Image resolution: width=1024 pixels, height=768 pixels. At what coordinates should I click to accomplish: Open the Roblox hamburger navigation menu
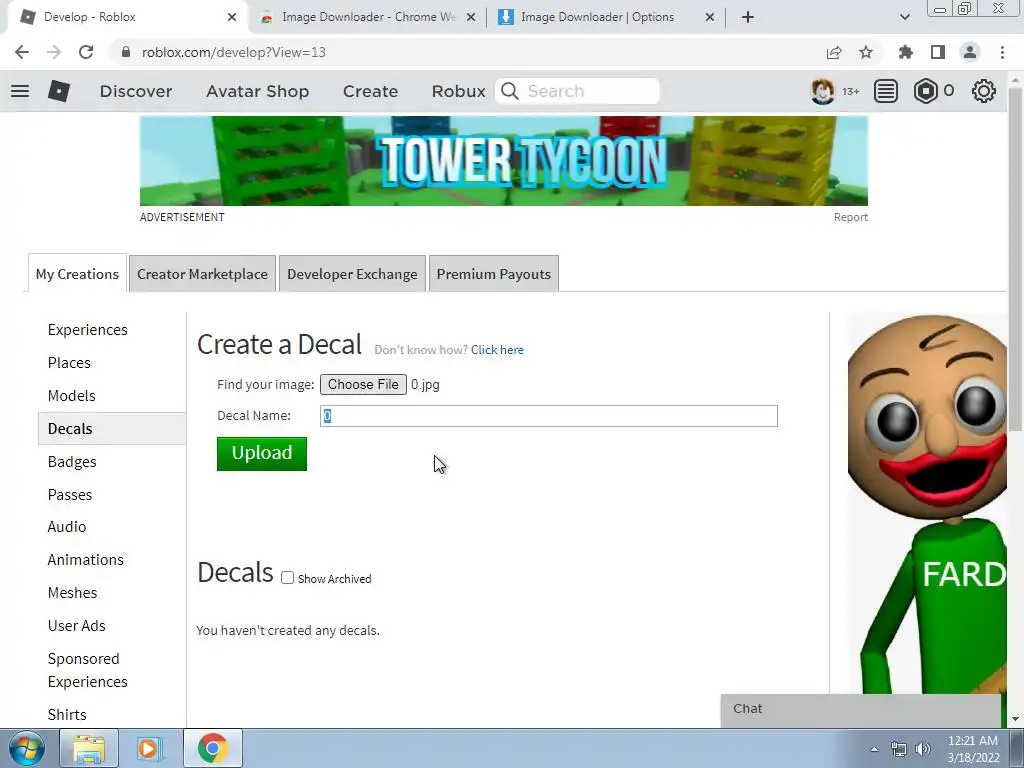tap(20, 91)
